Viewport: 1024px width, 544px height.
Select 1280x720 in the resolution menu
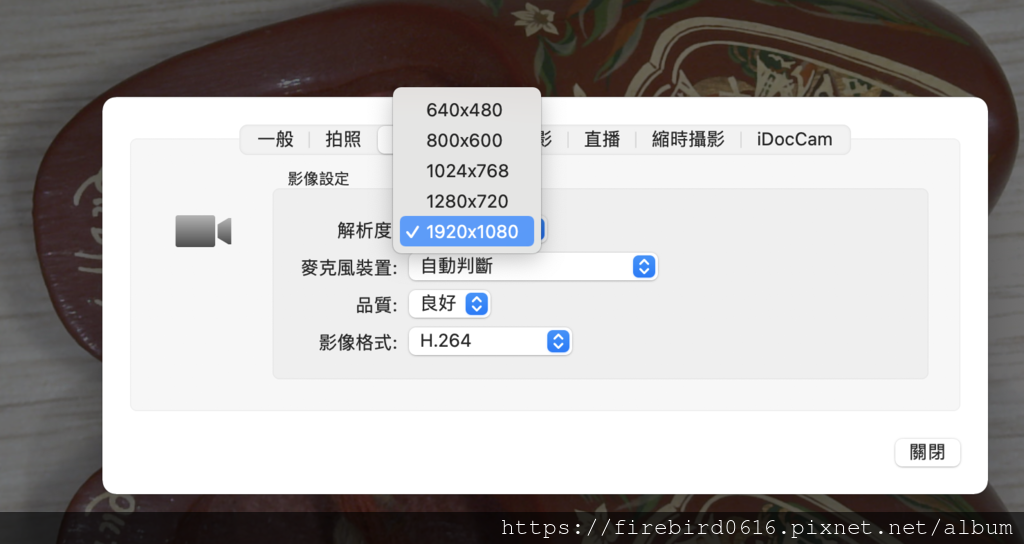tap(467, 201)
